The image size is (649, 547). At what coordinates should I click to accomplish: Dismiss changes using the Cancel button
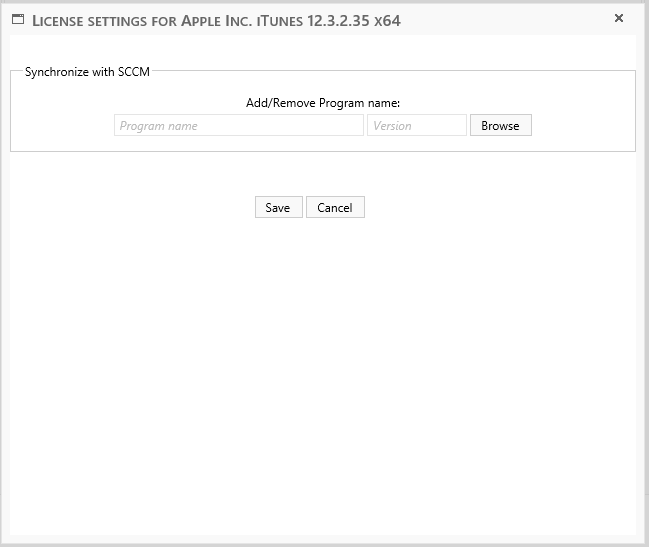(335, 207)
